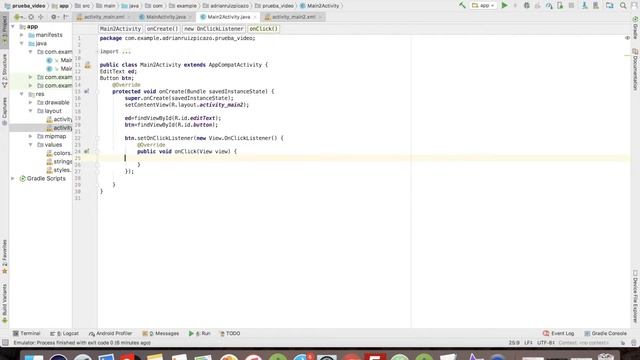640x360 pixels.
Task: Open the TODO tool window
Action: click(230, 333)
